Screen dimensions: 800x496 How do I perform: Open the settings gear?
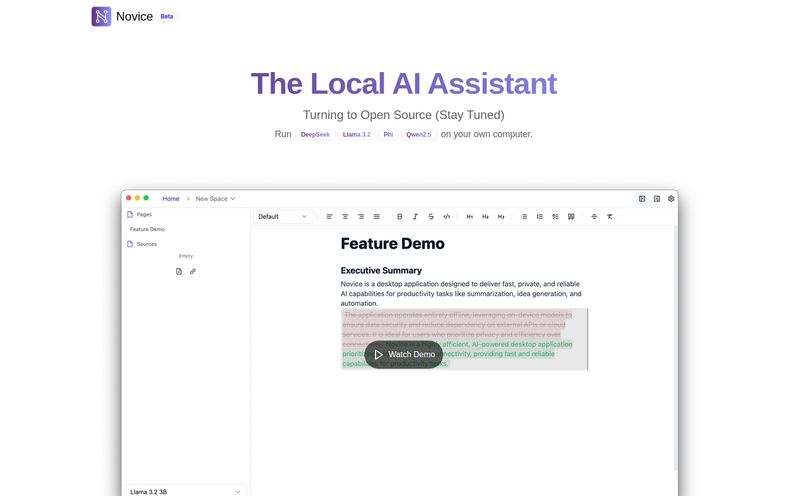click(671, 199)
